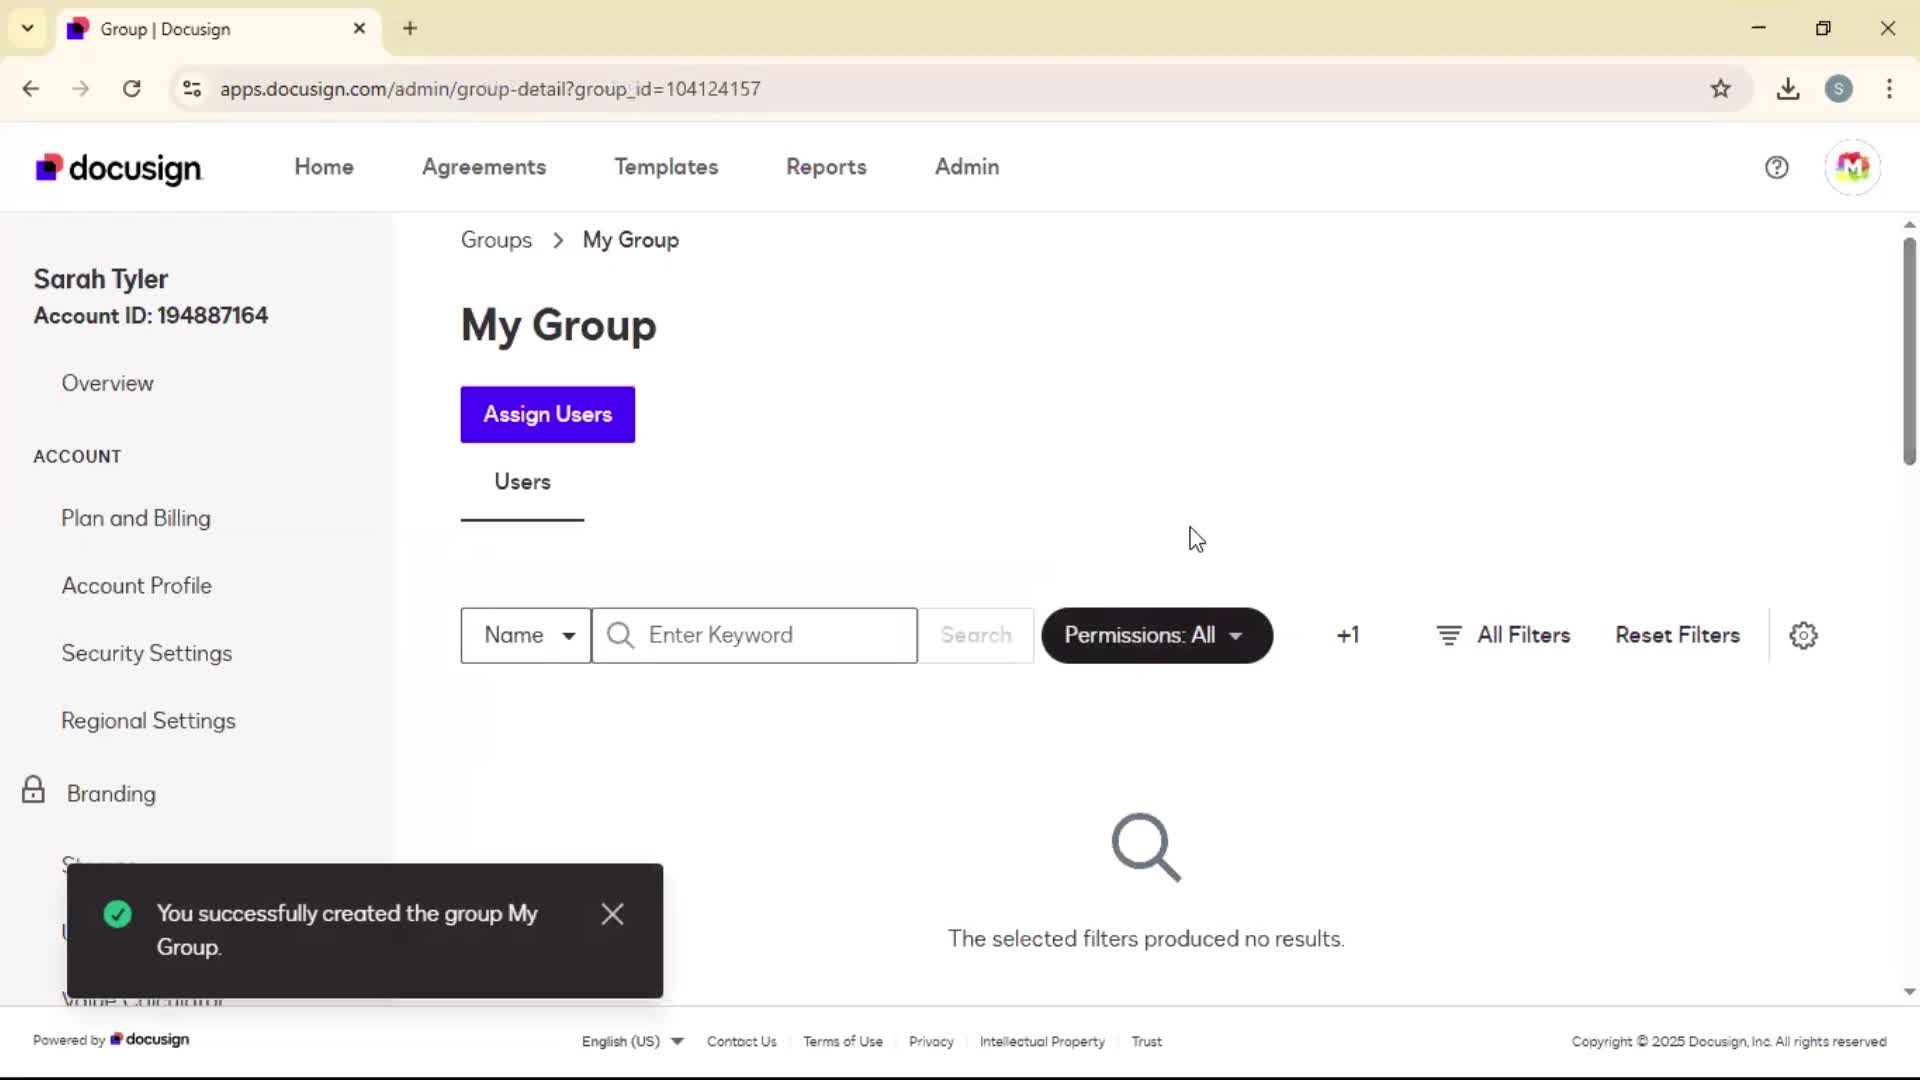Reload the page

[131, 89]
